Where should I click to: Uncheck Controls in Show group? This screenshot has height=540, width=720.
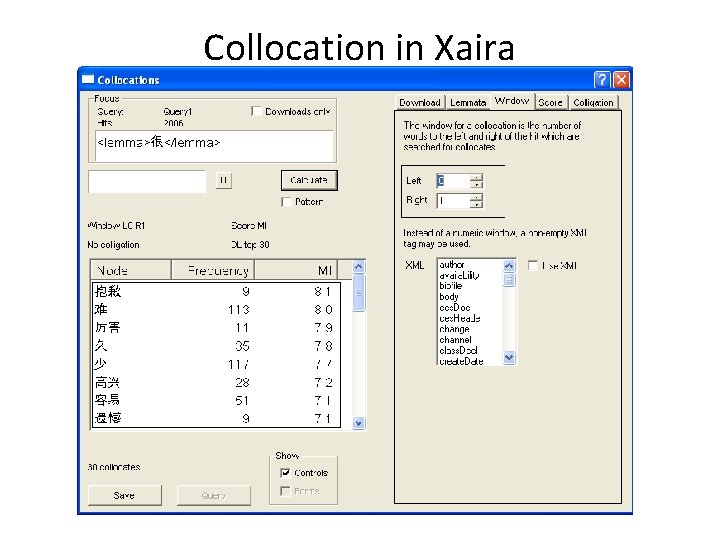(x=285, y=473)
